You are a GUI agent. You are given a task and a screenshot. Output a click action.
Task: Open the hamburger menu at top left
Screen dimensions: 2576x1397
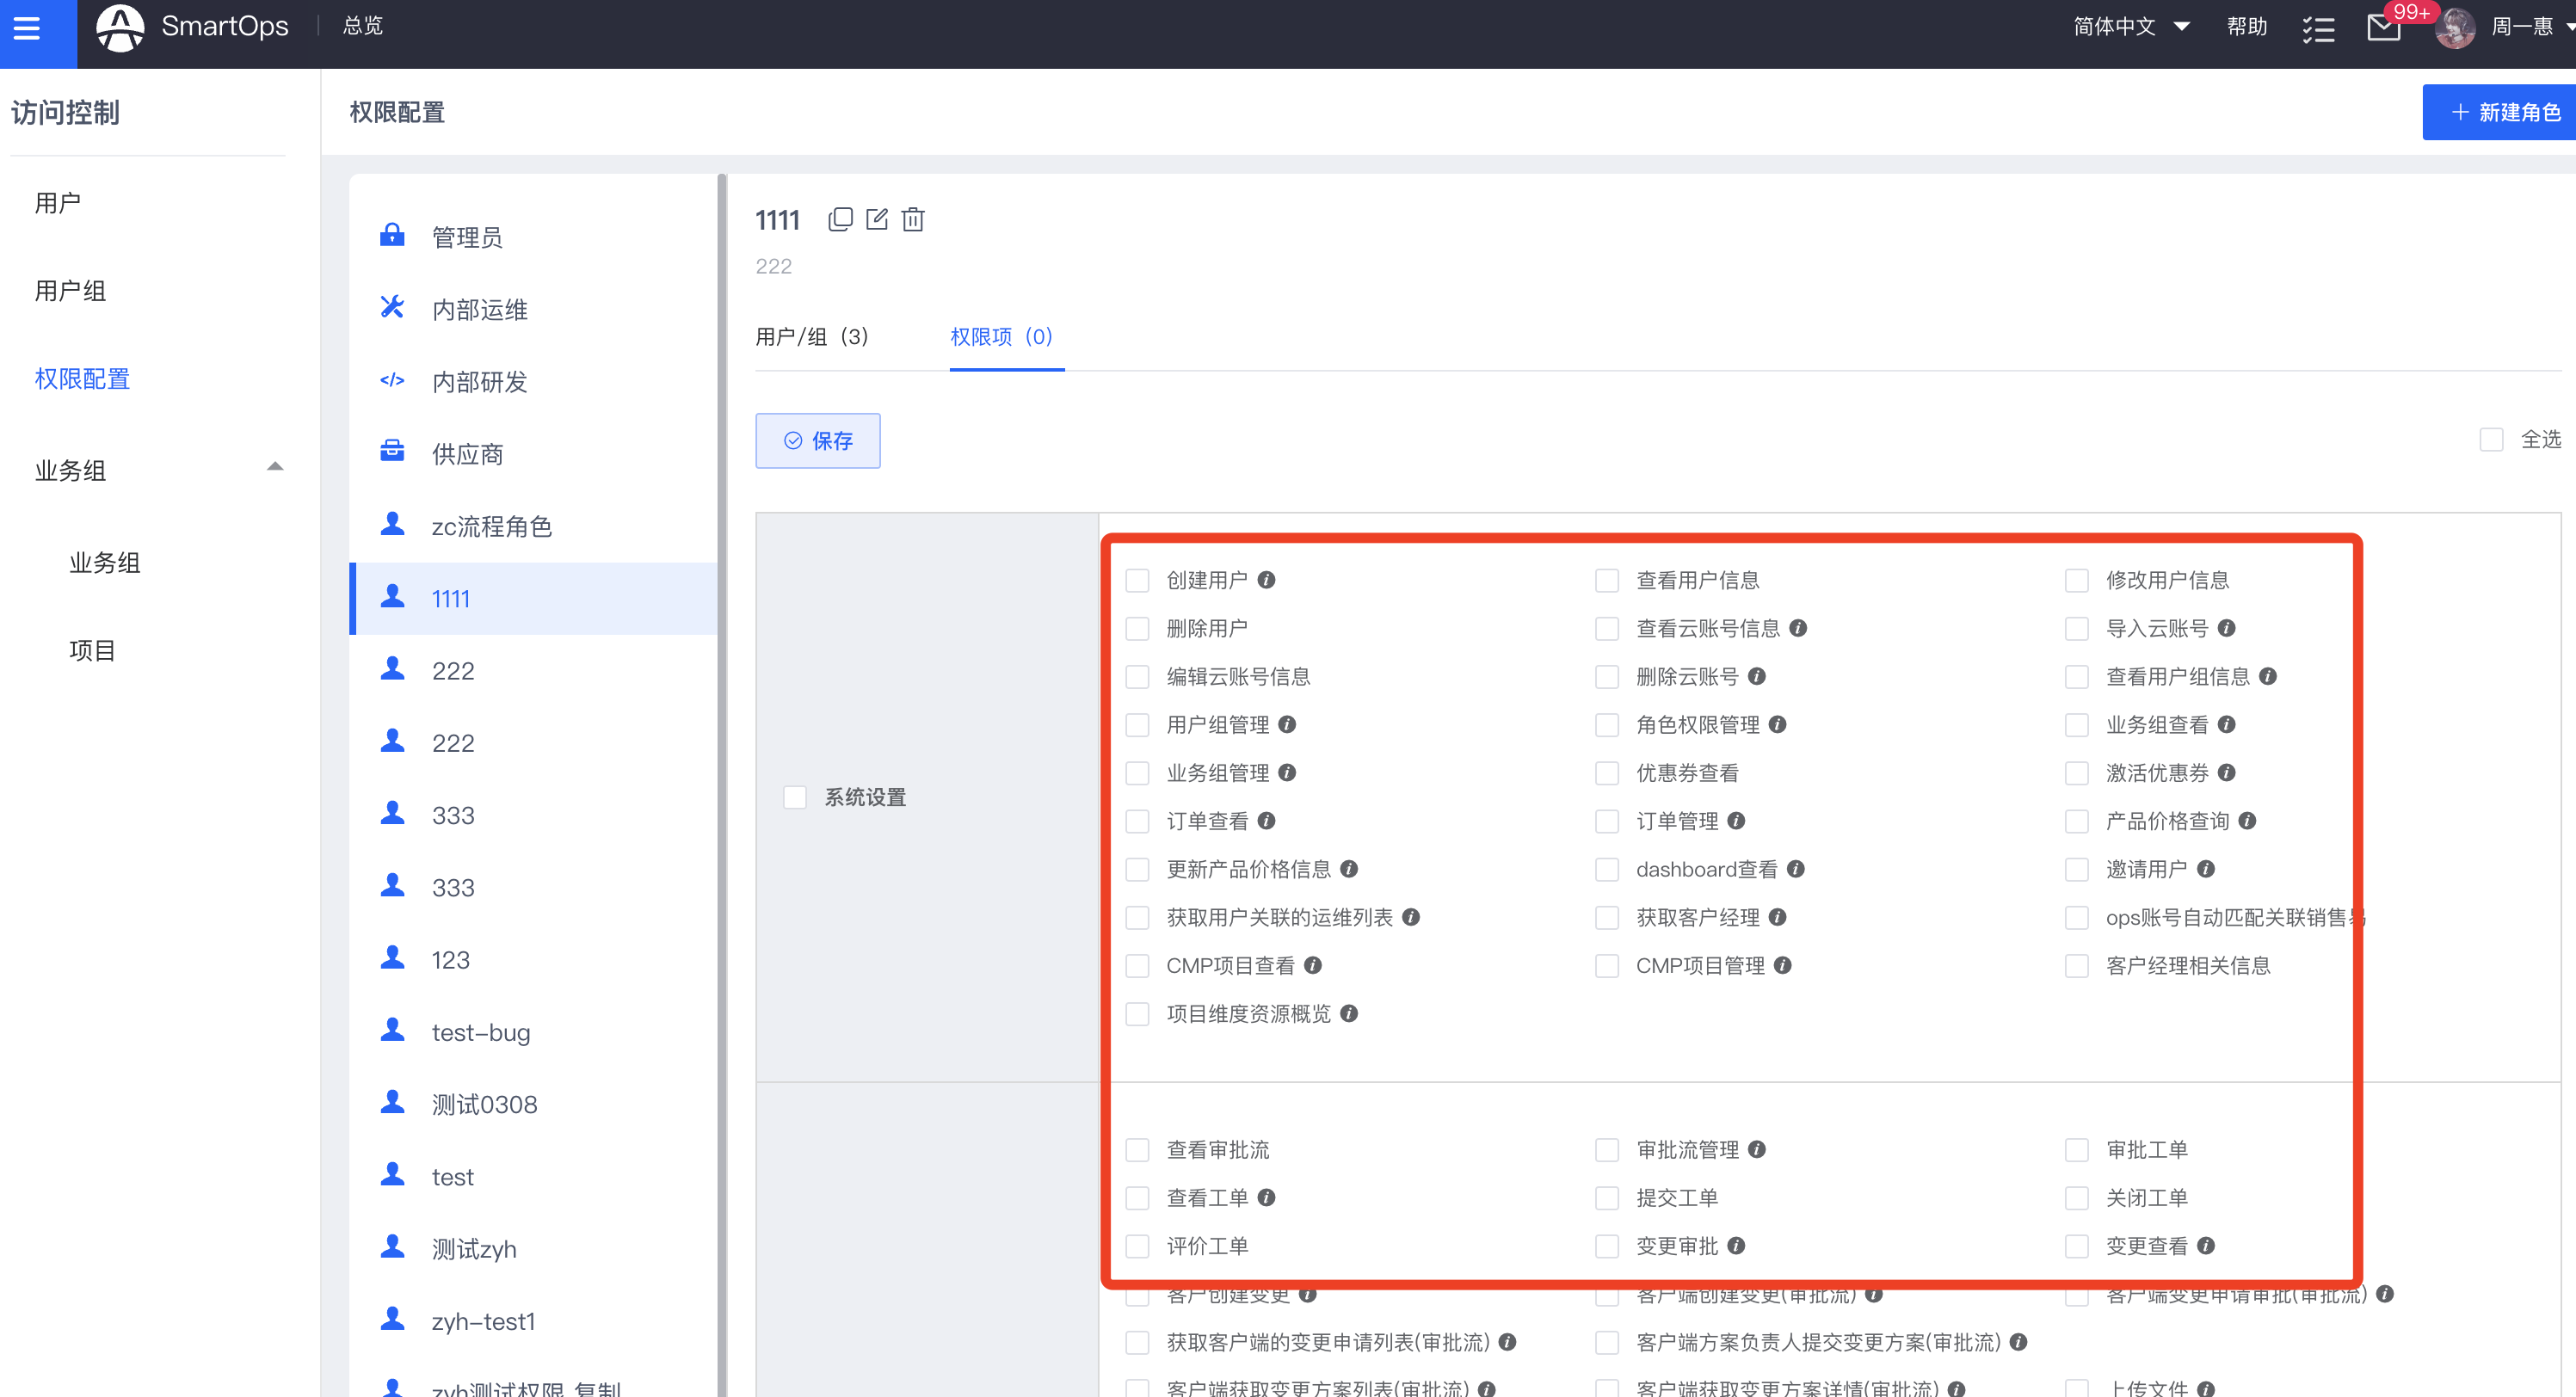27,27
